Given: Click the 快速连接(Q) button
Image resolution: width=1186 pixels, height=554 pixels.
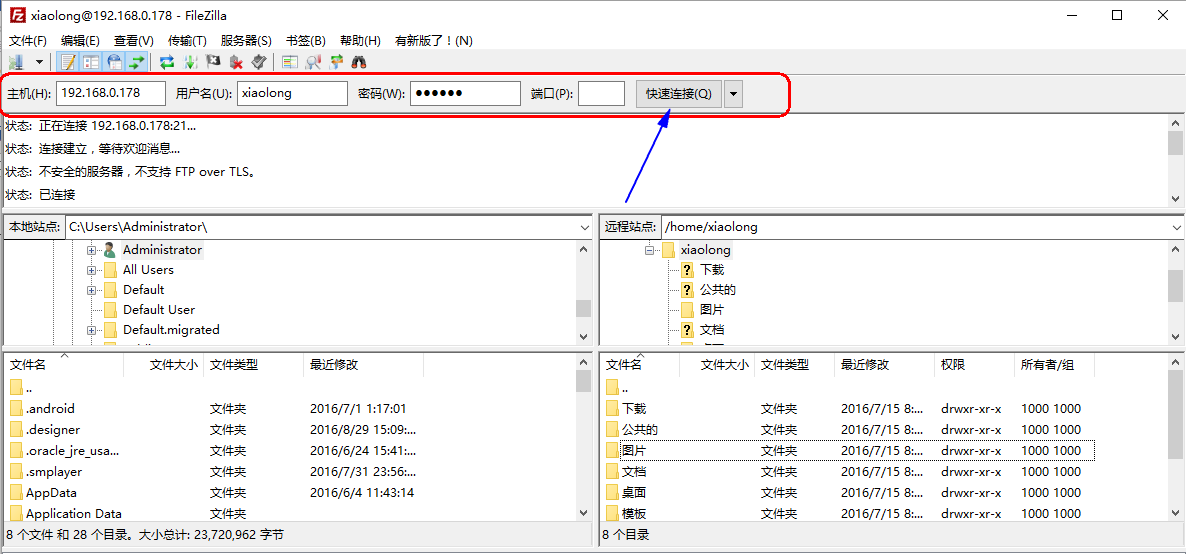Looking at the screenshot, I should point(678,94).
